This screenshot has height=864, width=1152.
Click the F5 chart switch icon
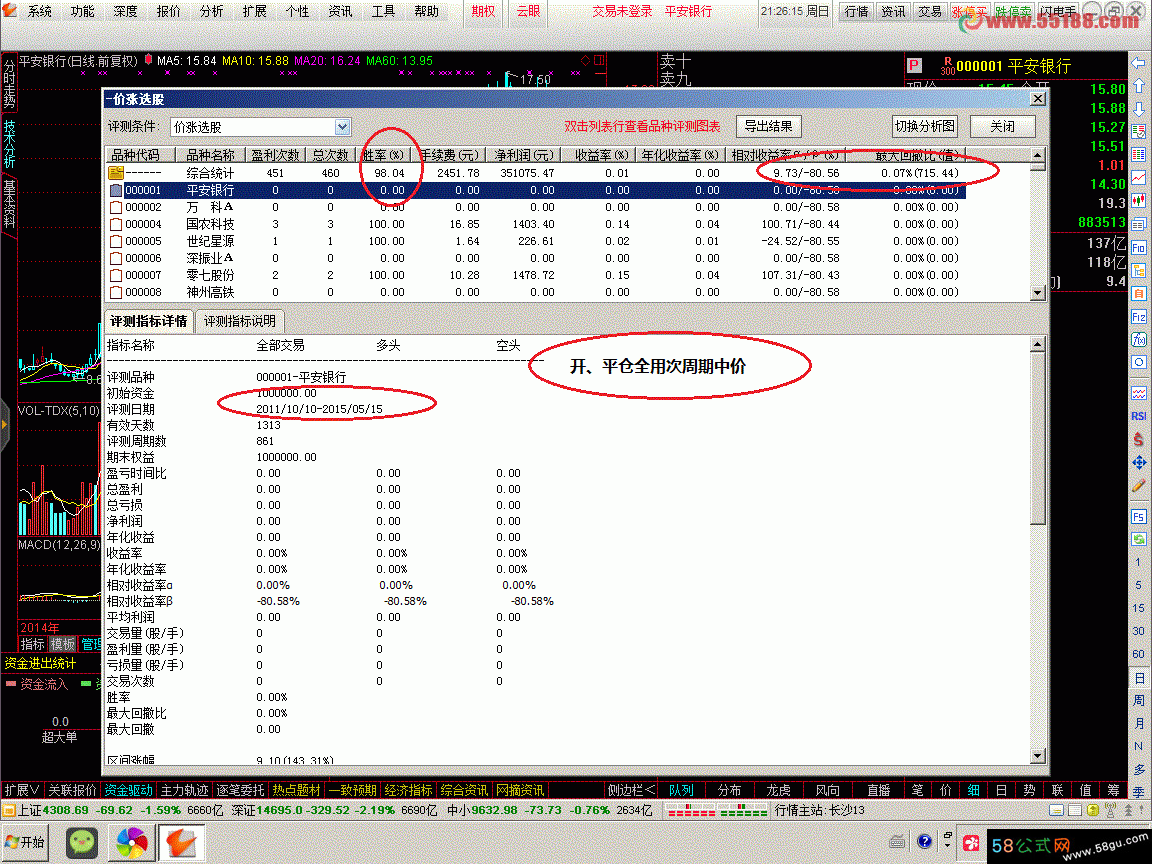tap(1138, 516)
